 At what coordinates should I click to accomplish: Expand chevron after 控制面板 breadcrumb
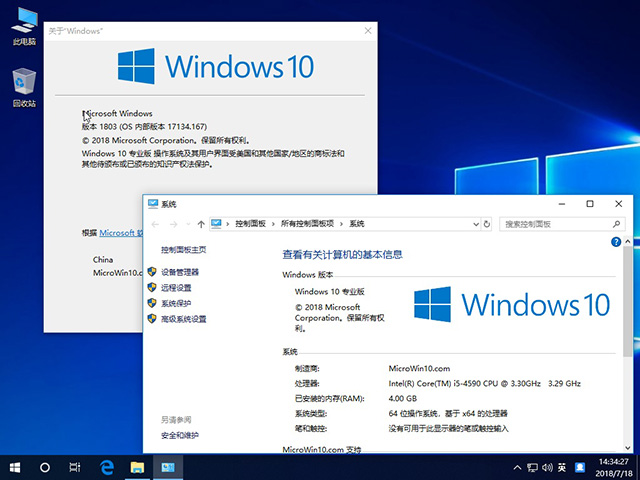coord(273,224)
